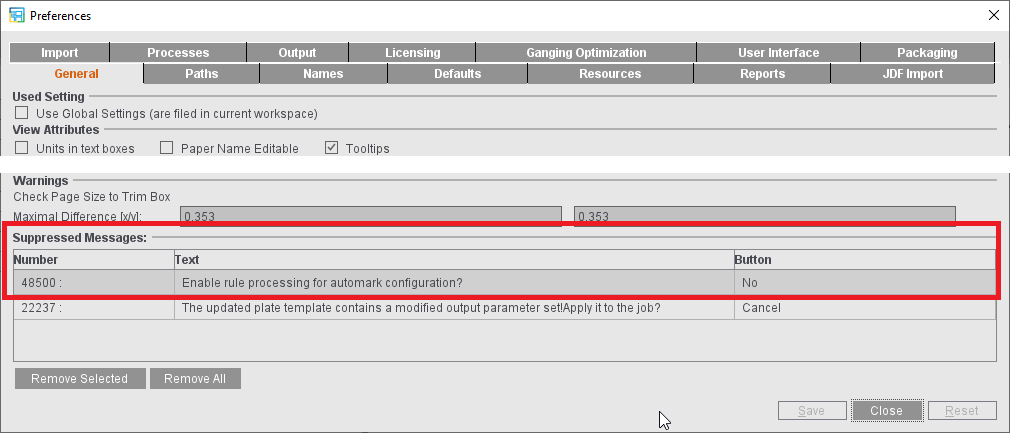
Task: Click the Preferences window app icon
Action: (16, 15)
